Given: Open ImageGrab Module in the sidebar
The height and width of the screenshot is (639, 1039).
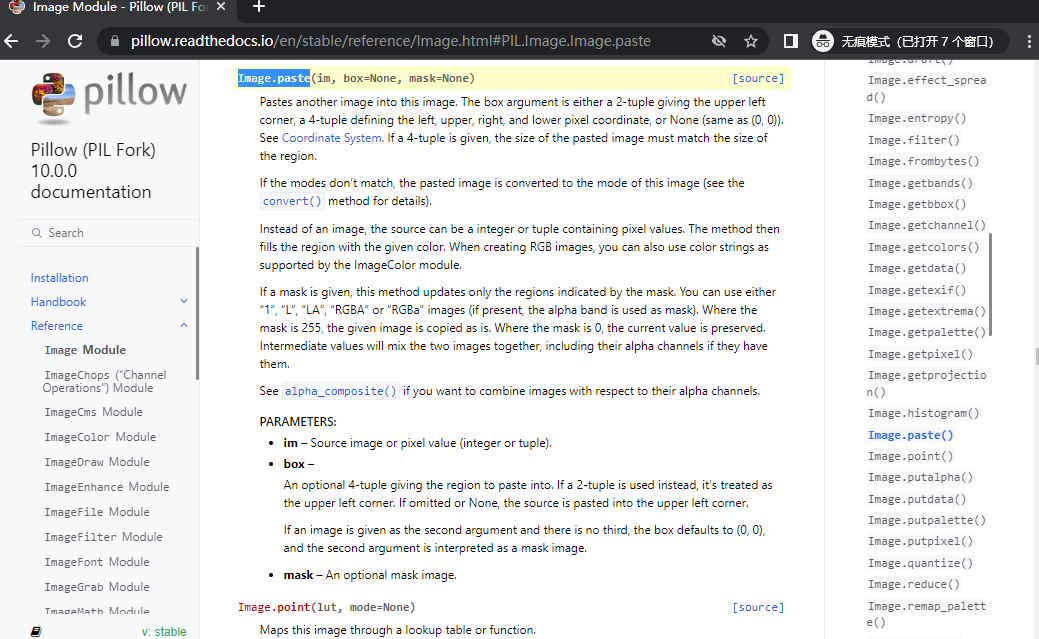Looking at the screenshot, I should coord(97,587).
